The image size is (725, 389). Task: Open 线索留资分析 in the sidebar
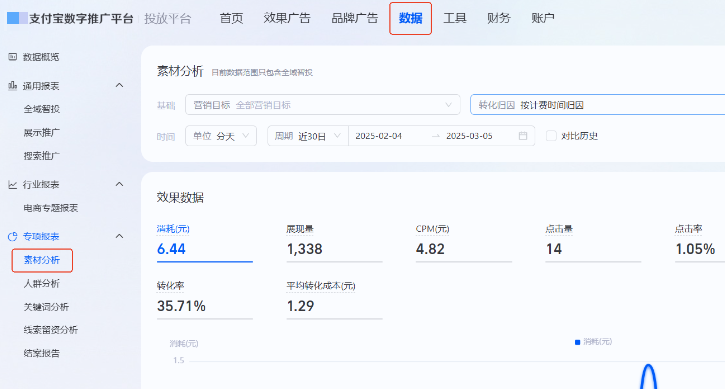coord(51,330)
